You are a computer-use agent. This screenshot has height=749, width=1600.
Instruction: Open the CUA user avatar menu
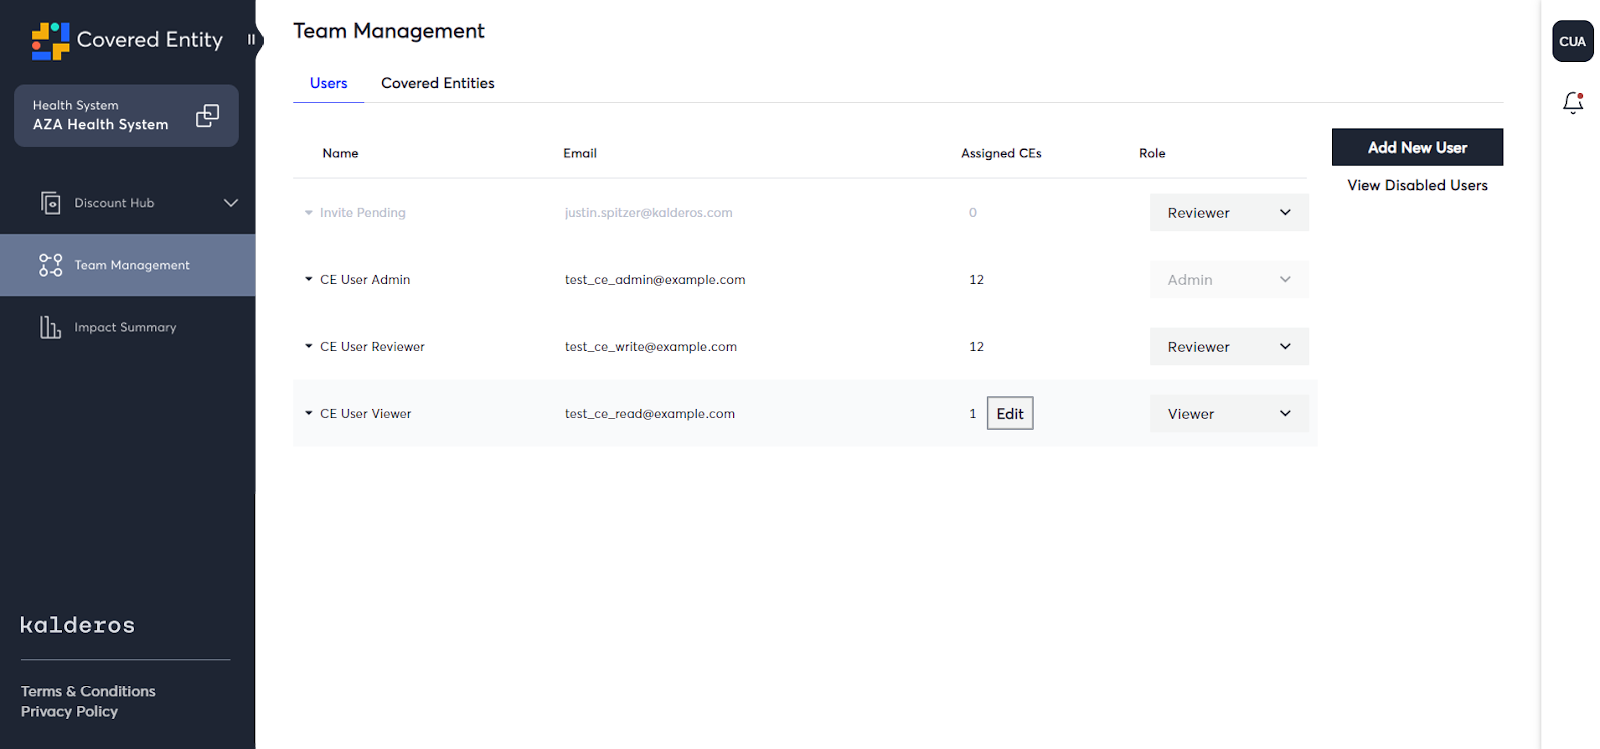click(x=1573, y=41)
